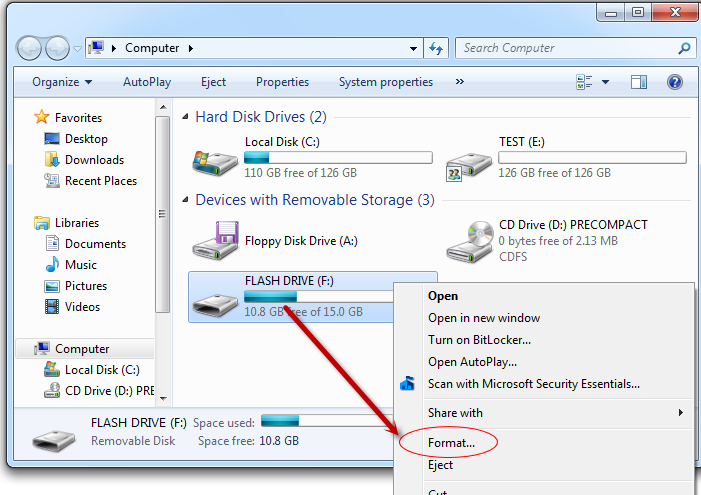The image size is (701, 495).
Task: Select the Hard Disk Drives (2) header
Action: tap(261, 117)
